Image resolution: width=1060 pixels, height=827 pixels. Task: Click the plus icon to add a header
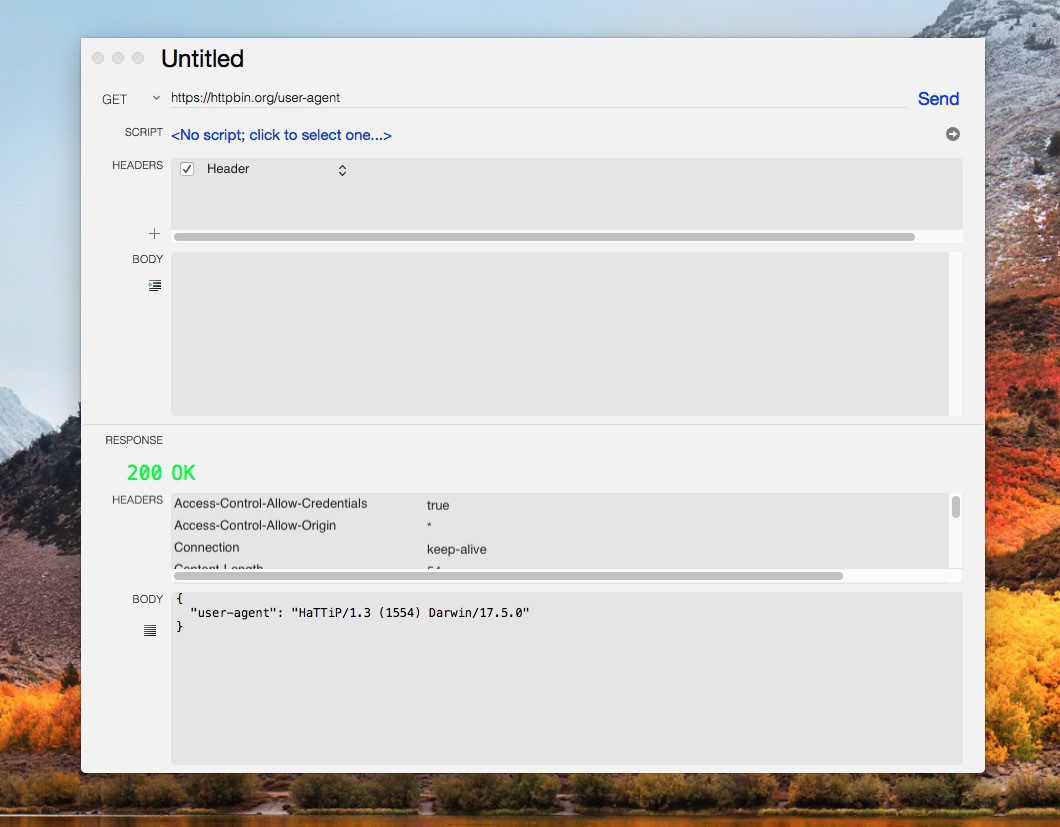154,234
